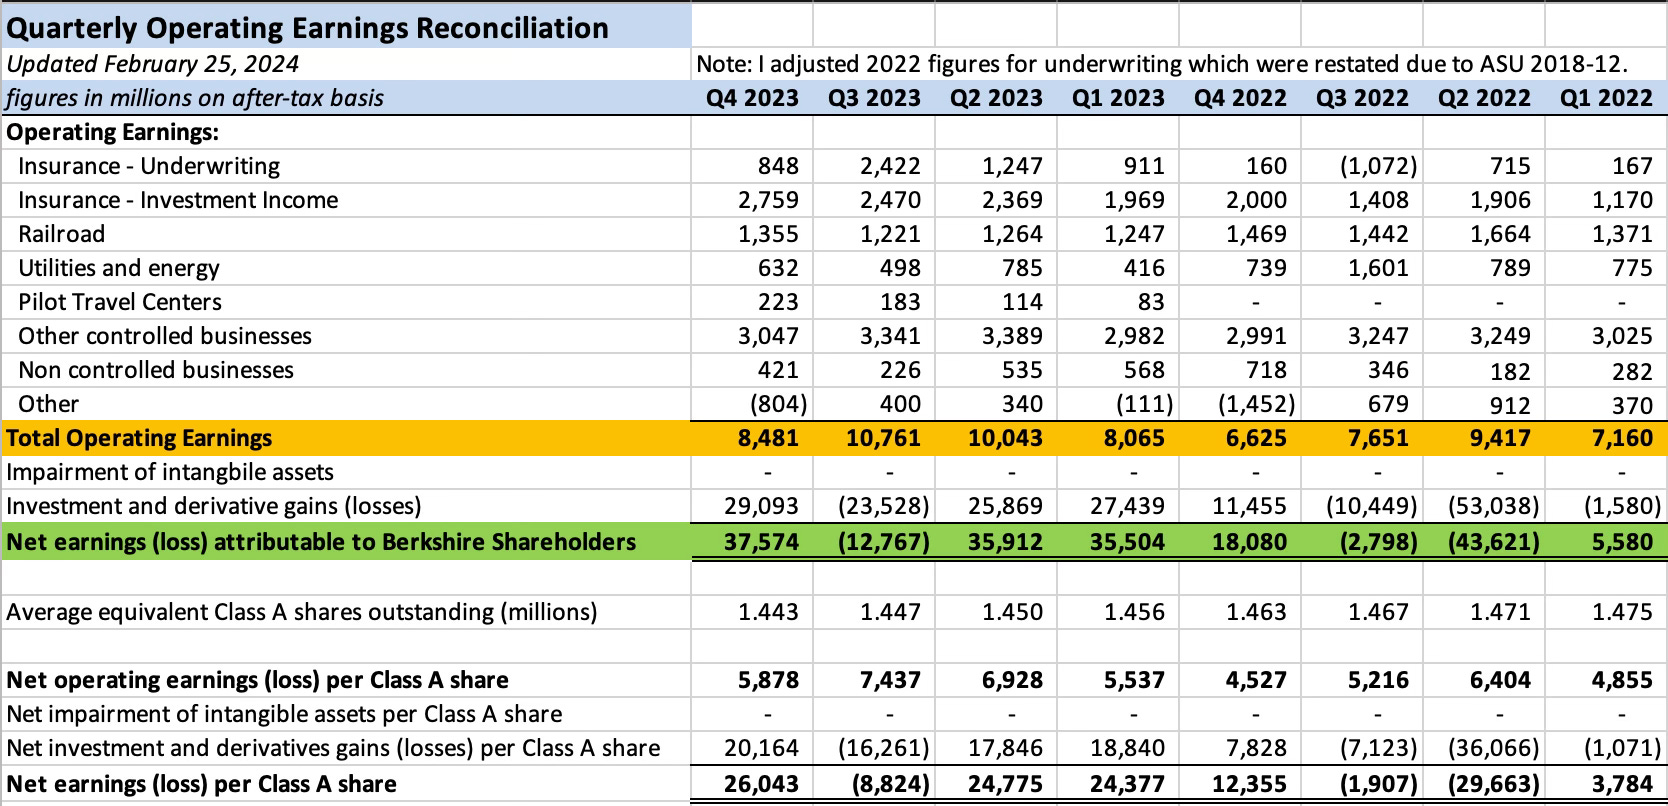Select Other controlled businesses value 3,025
Screen dimensions: 1668x806
coord(1622,336)
